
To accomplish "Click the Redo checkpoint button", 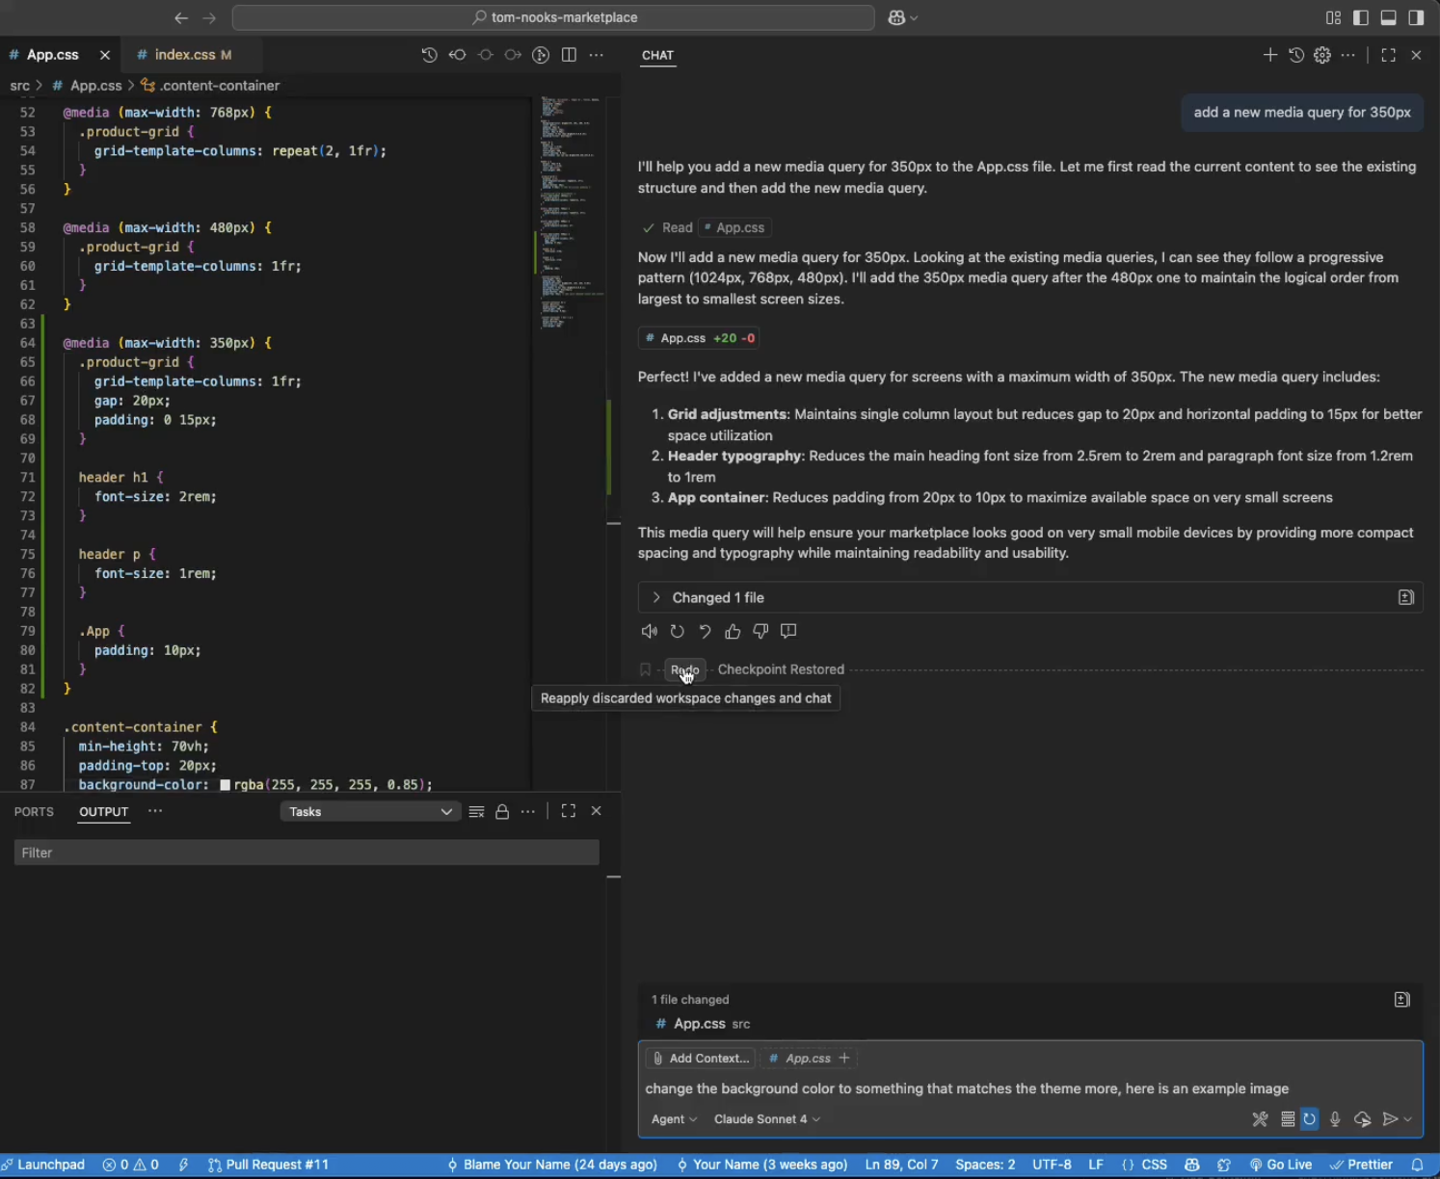I will pyautogui.click(x=684, y=670).
